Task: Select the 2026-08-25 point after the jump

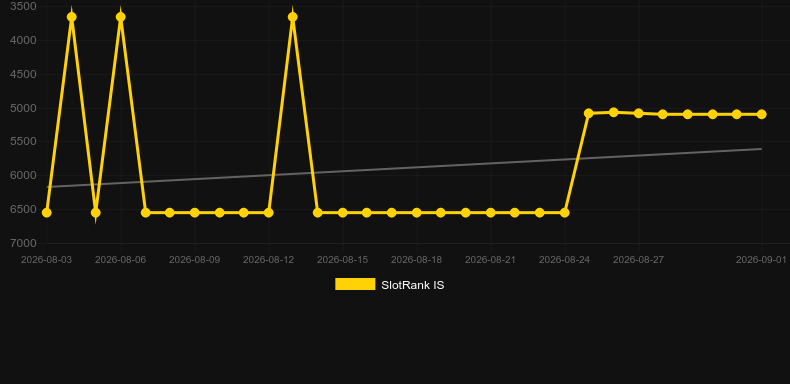Action: [588, 113]
